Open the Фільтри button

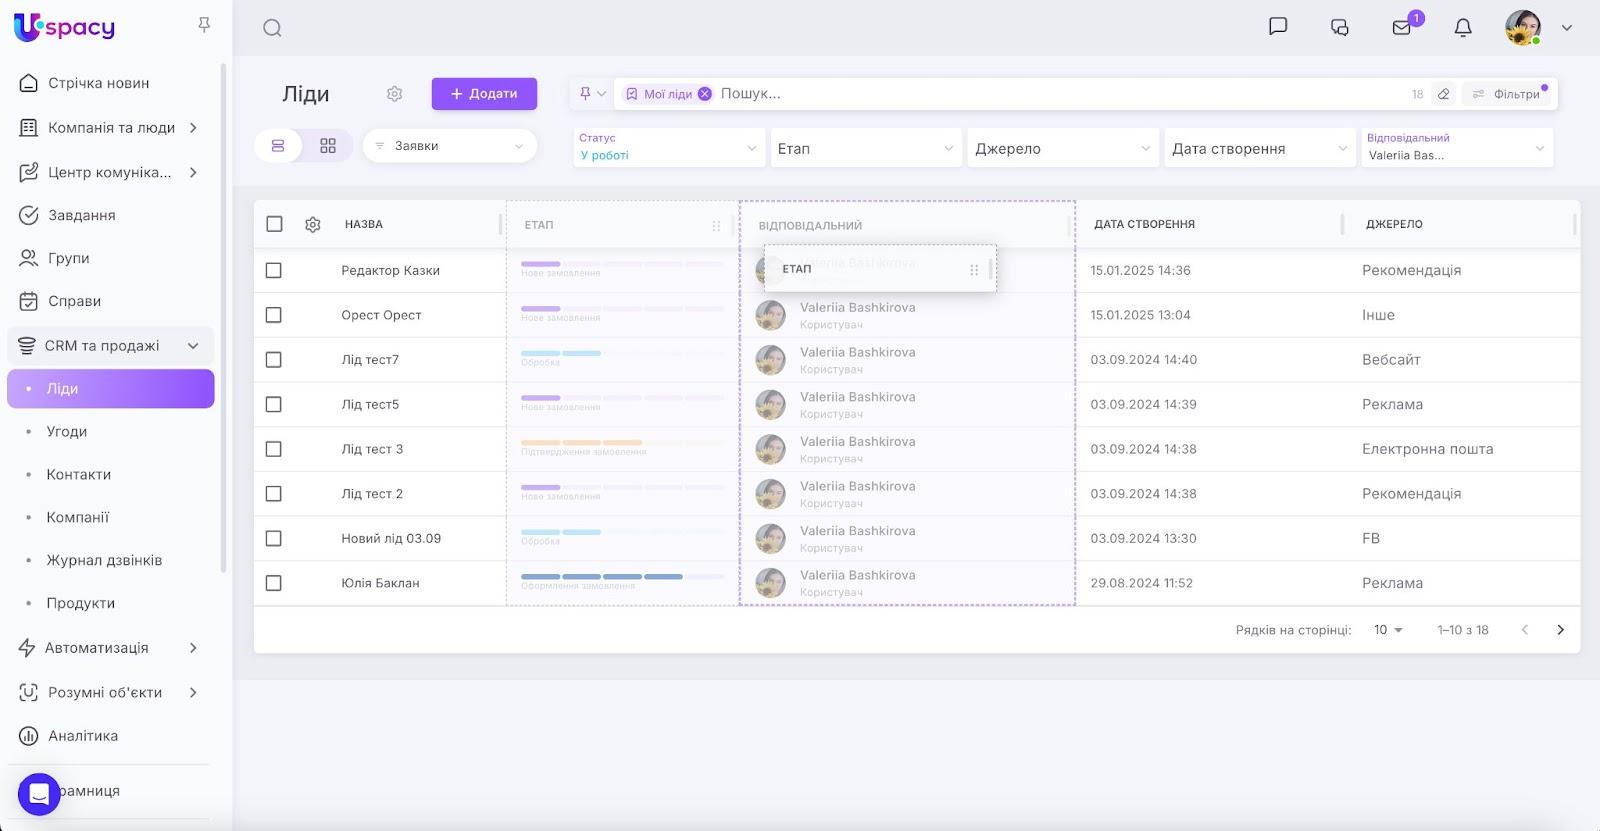coord(1507,94)
